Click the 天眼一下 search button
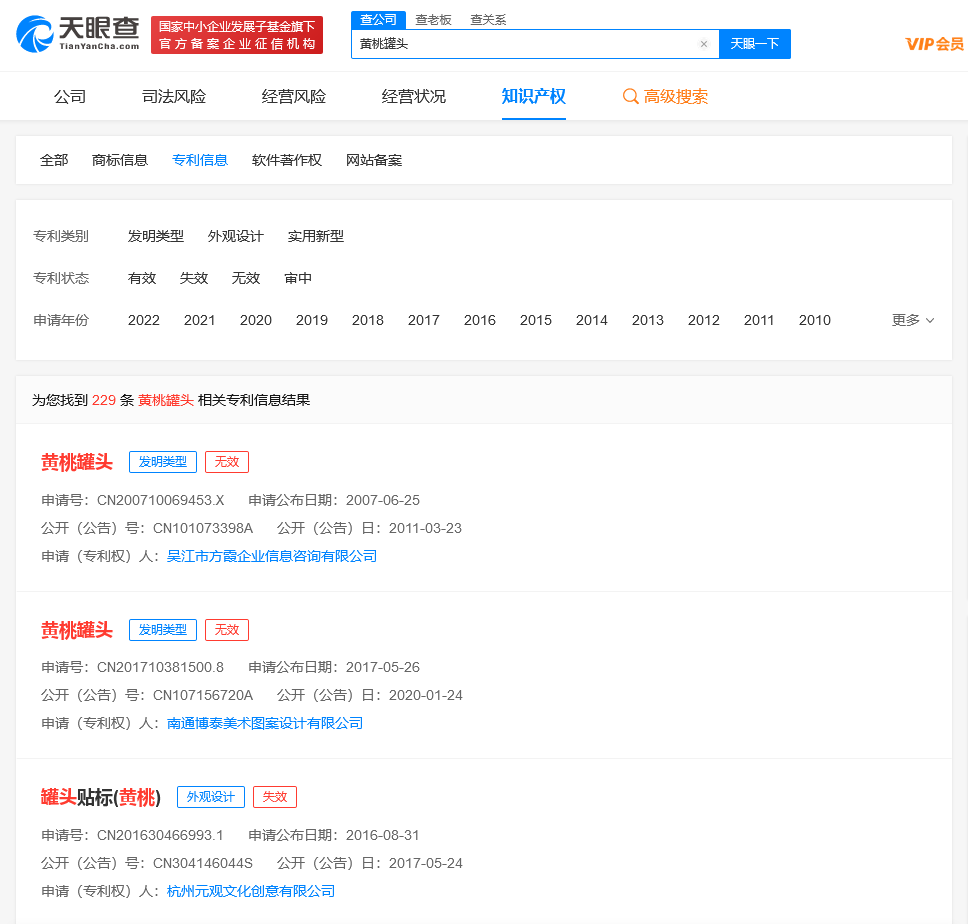 click(x=755, y=44)
